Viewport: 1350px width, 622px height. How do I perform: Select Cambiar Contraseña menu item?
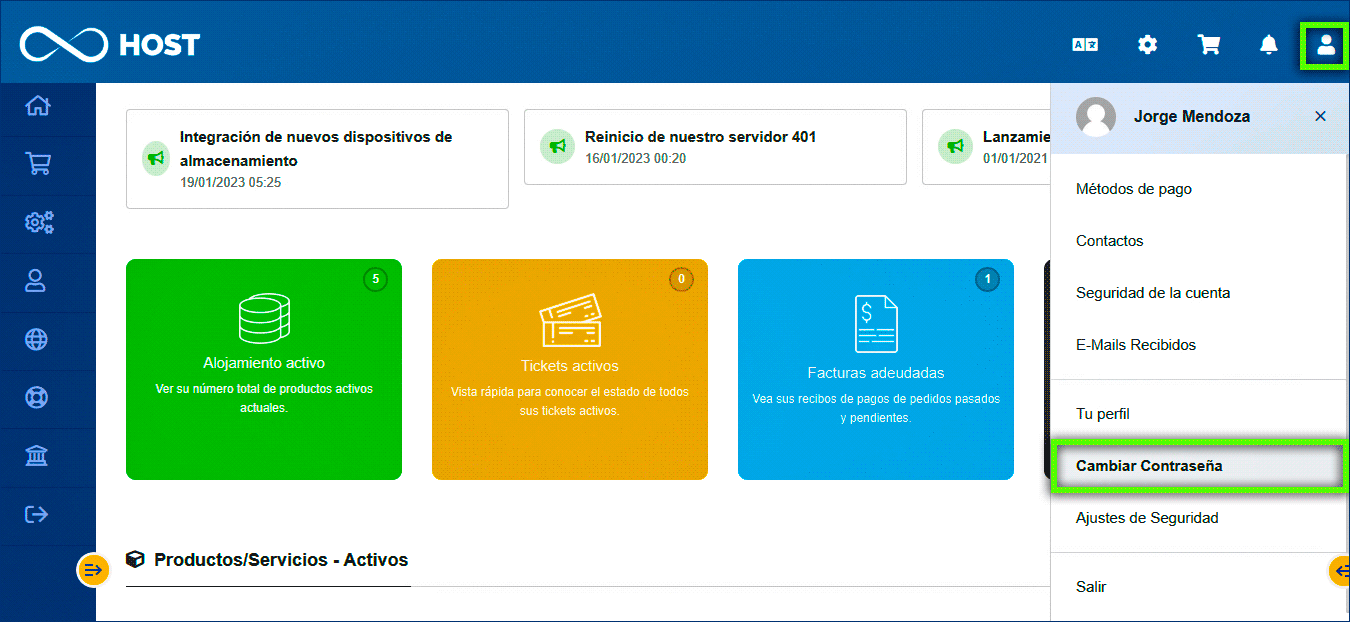tap(1149, 466)
